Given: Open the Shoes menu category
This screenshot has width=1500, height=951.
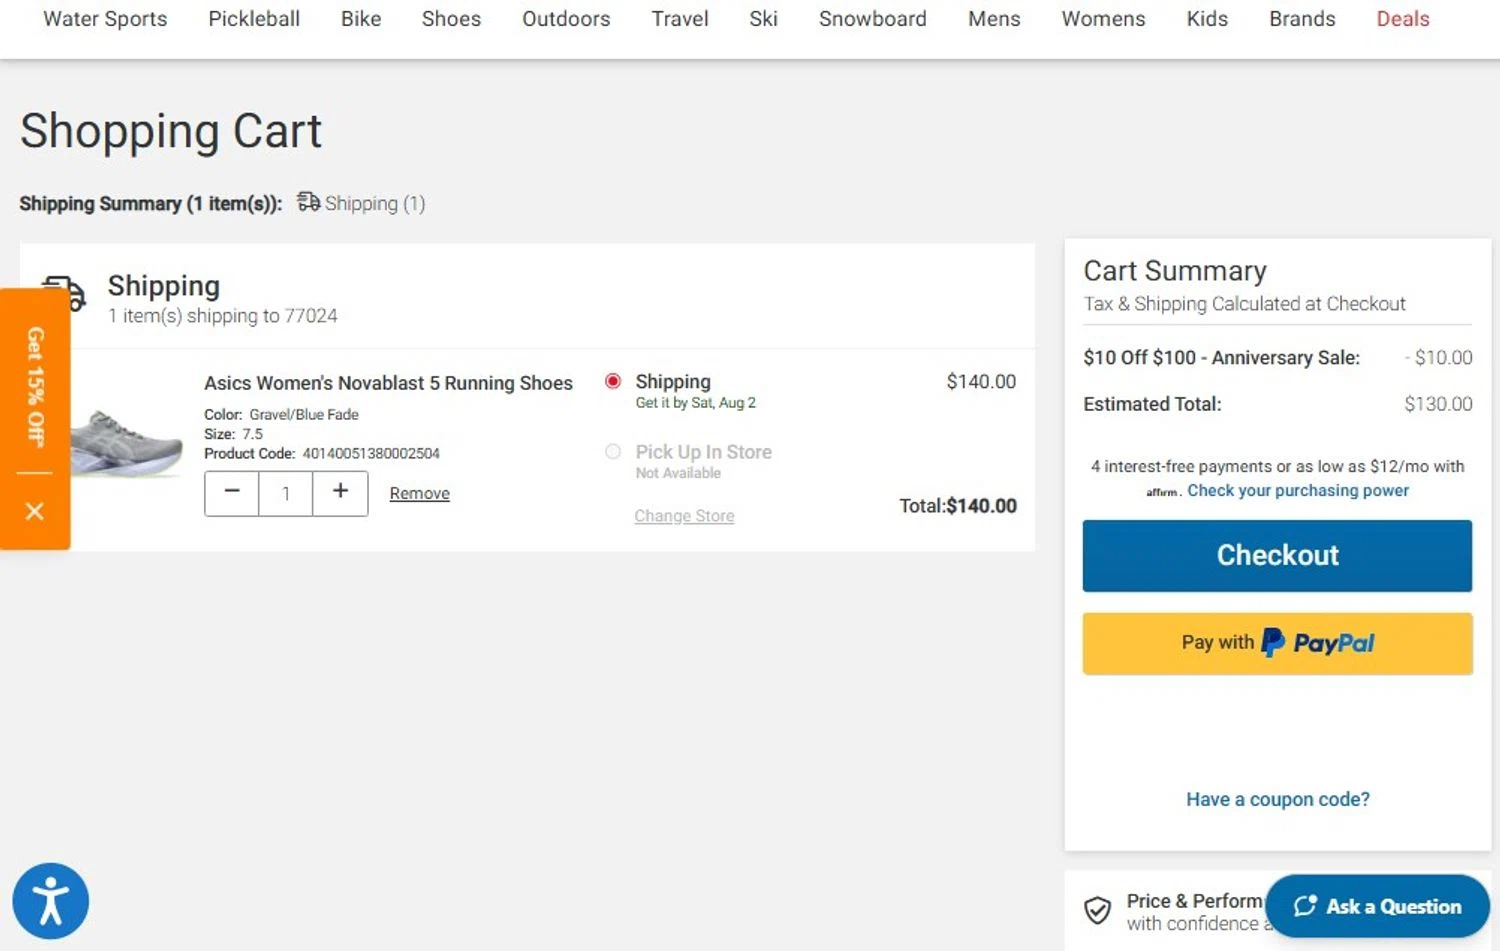Looking at the screenshot, I should [451, 19].
